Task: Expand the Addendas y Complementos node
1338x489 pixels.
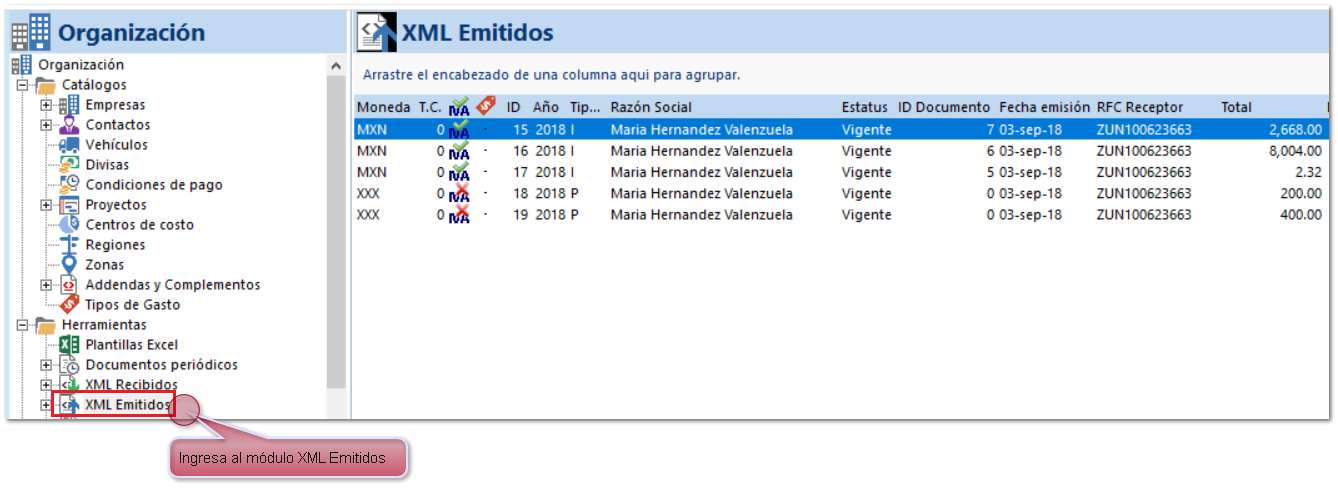Action: tap(46, 285)
